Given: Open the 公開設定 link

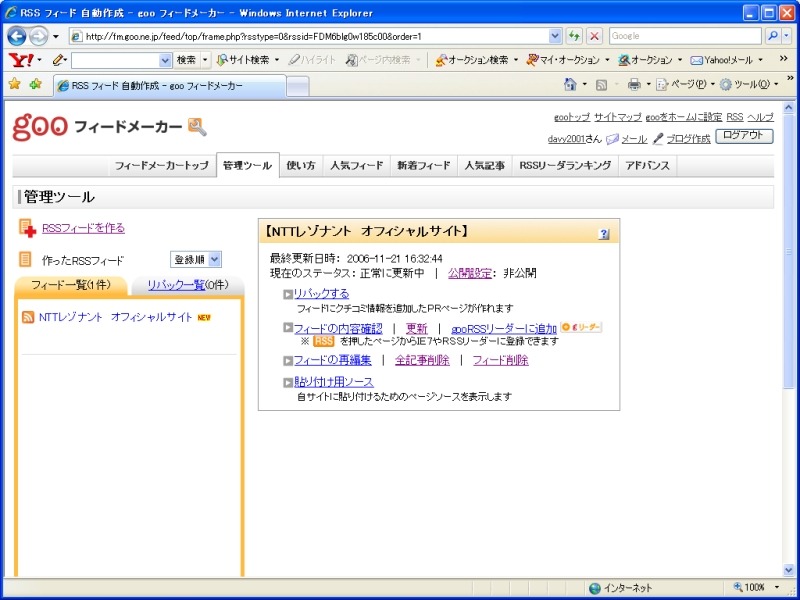Looking at the screenshot, I should coord(469,273).
